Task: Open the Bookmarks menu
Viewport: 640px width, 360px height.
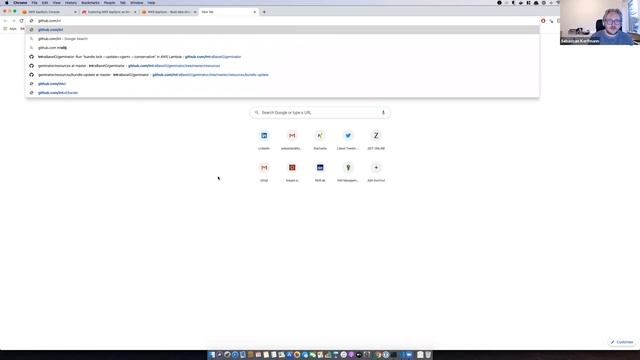Action: [x=90, y=3]
